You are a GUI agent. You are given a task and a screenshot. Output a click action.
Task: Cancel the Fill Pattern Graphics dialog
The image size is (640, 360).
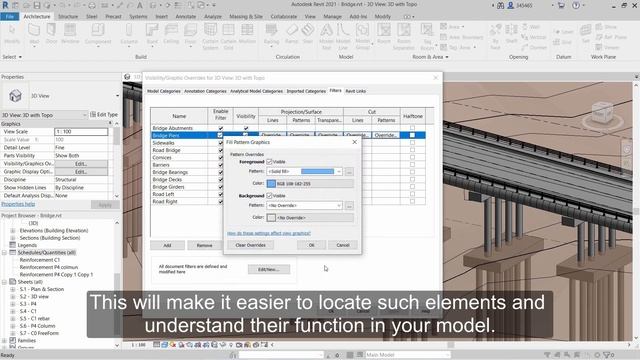click(343, 245)
